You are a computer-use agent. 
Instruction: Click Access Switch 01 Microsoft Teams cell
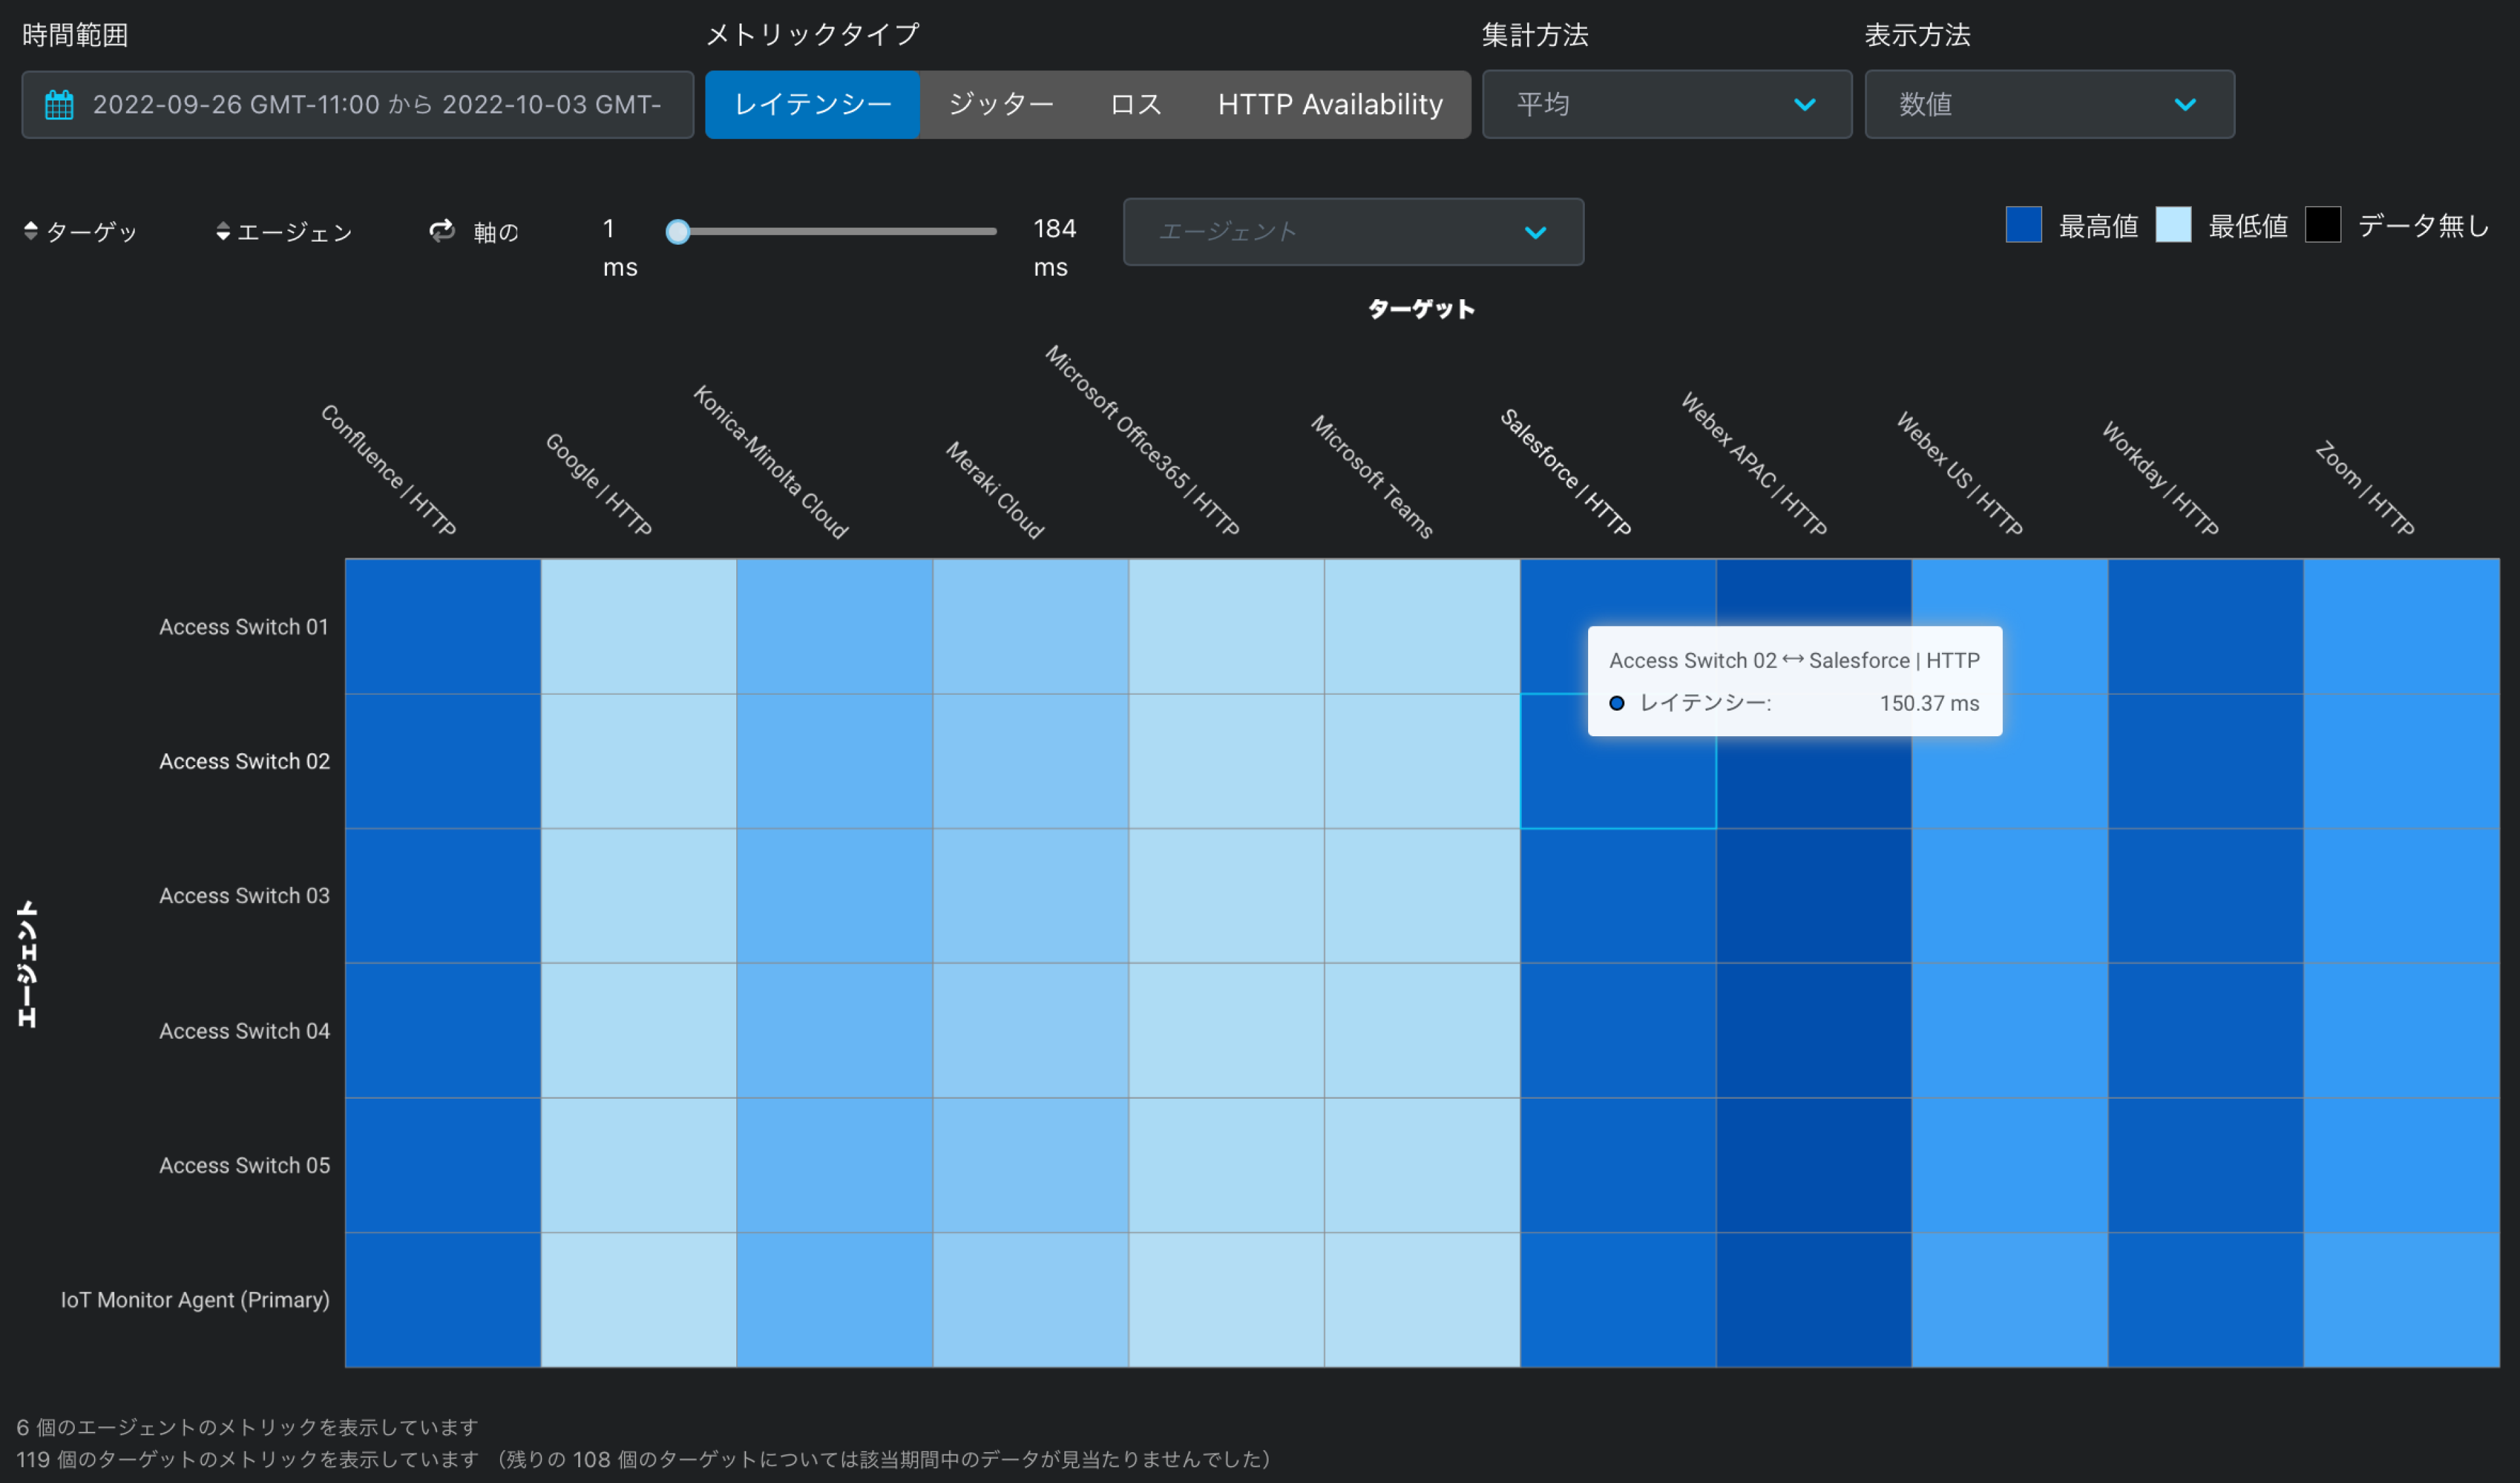[1422, 626]
